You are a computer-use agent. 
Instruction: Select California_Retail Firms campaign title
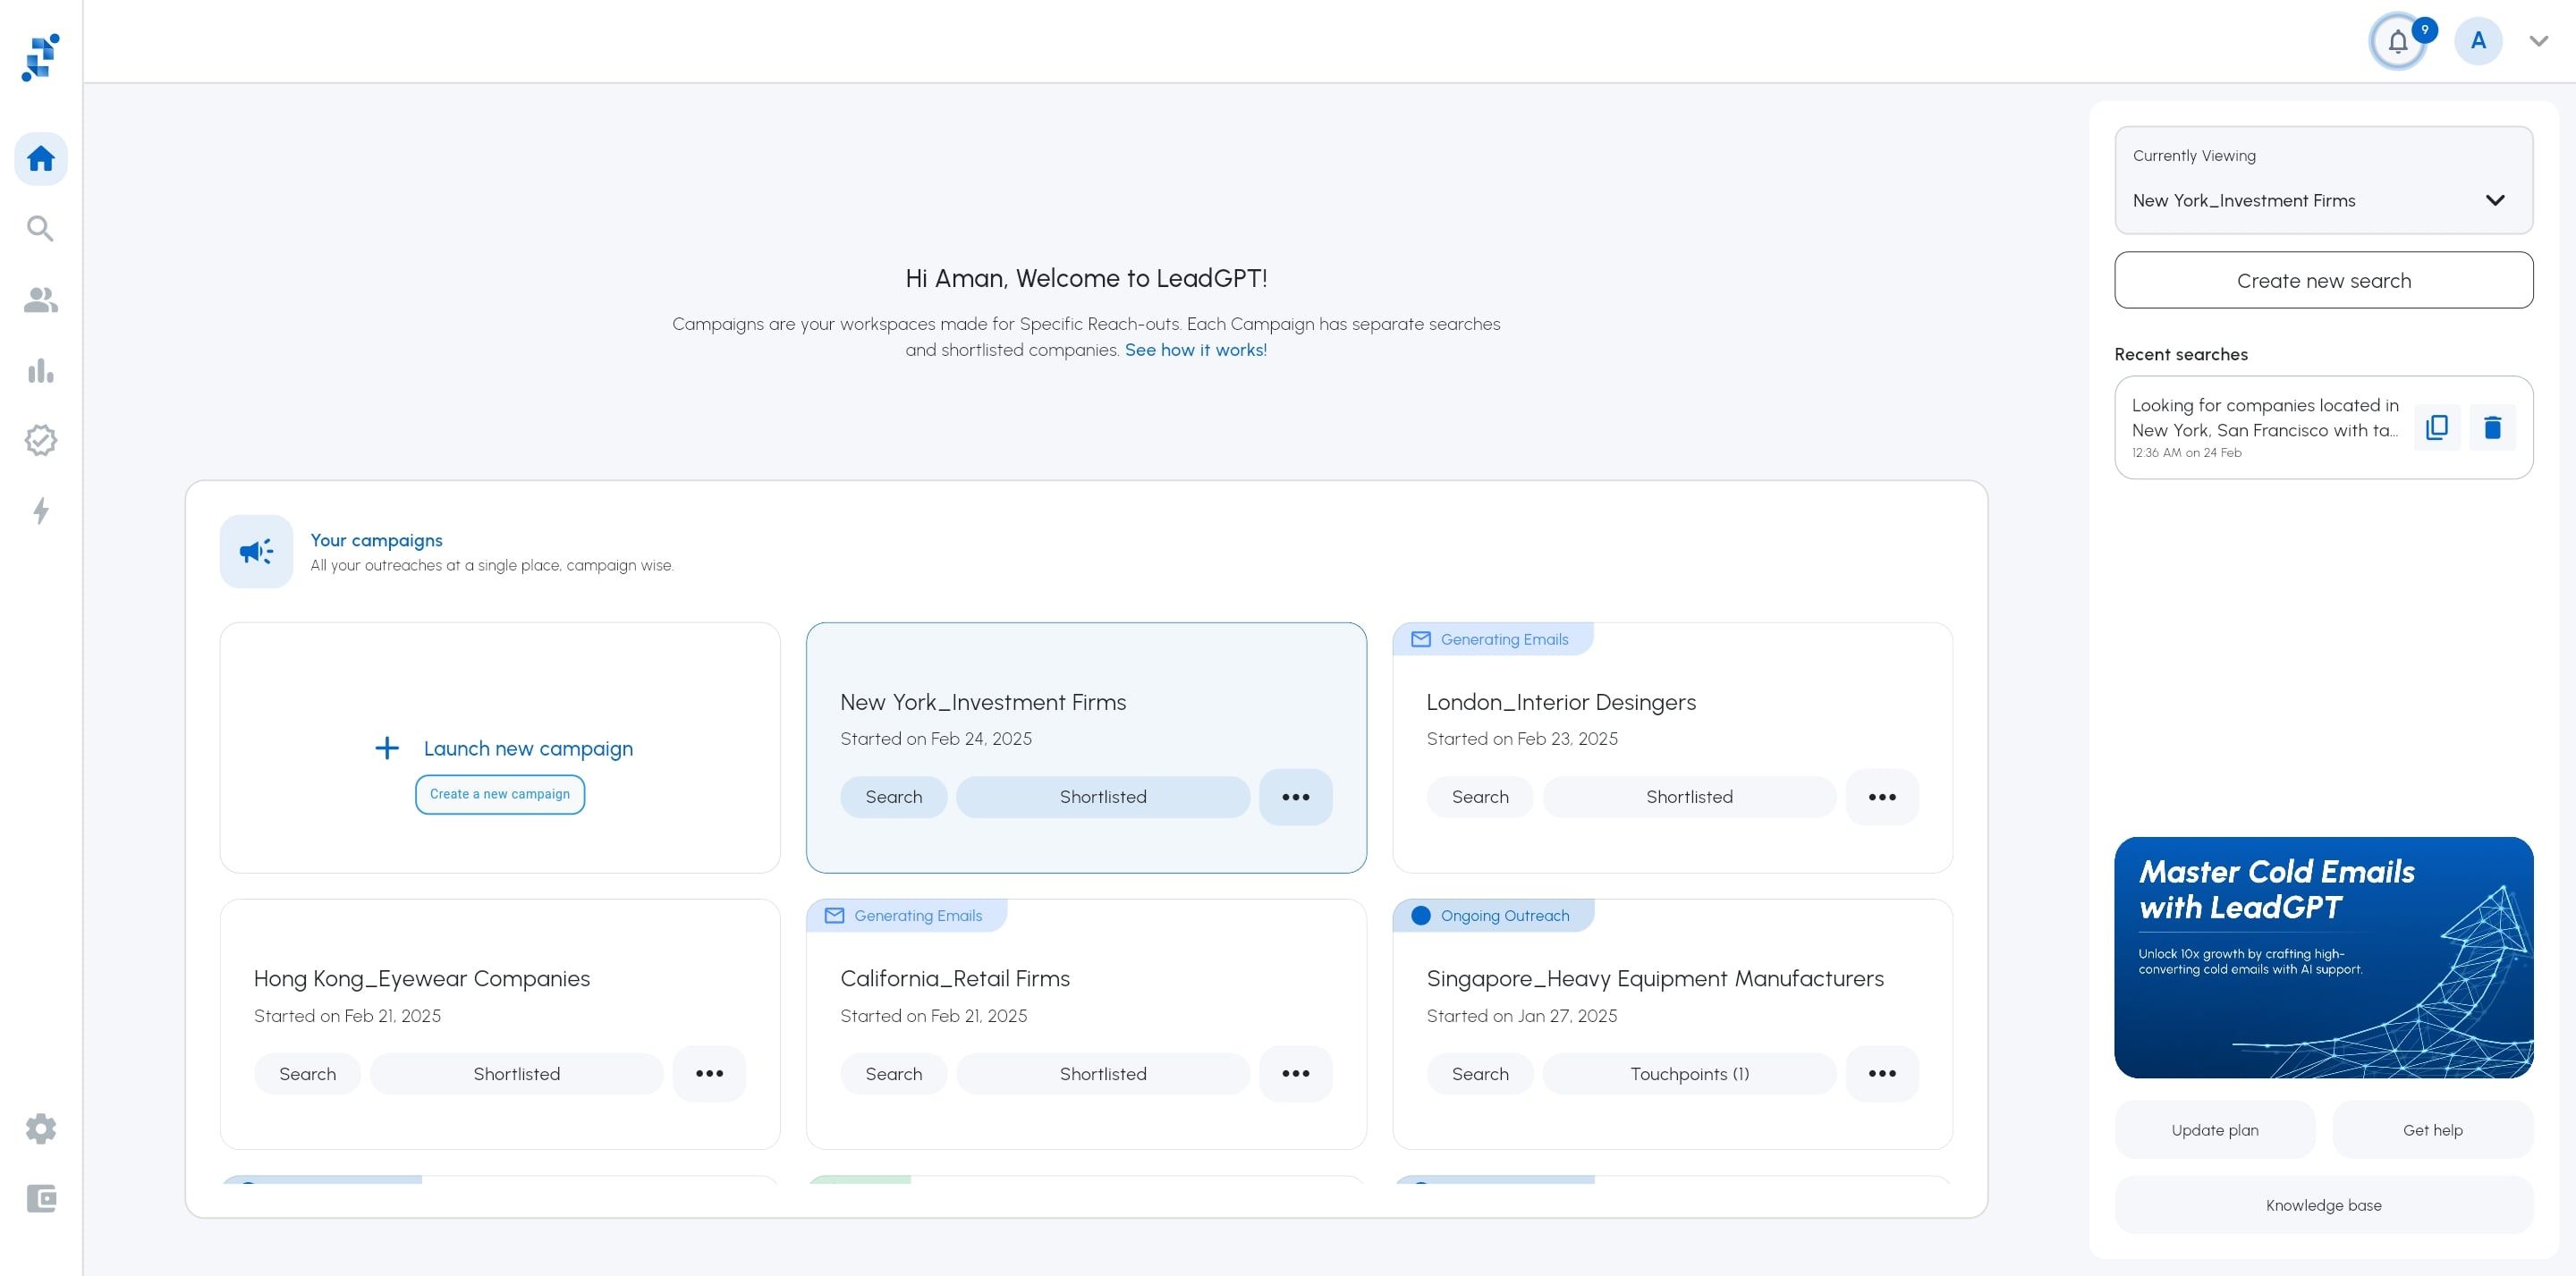click(955, 978)
